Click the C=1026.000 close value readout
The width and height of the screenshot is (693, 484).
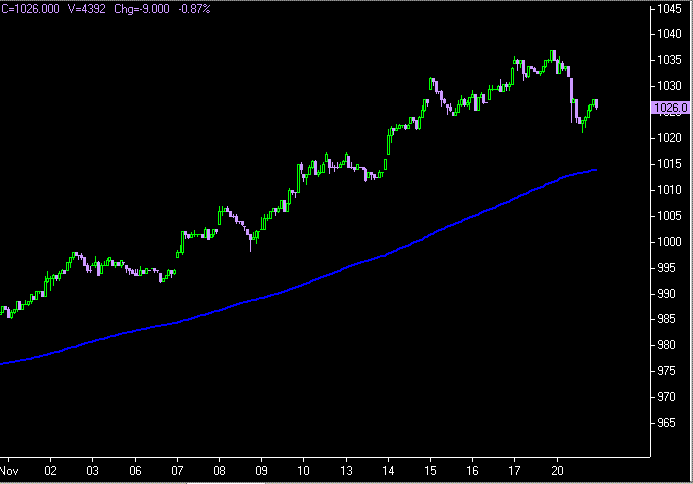[30, 9]
